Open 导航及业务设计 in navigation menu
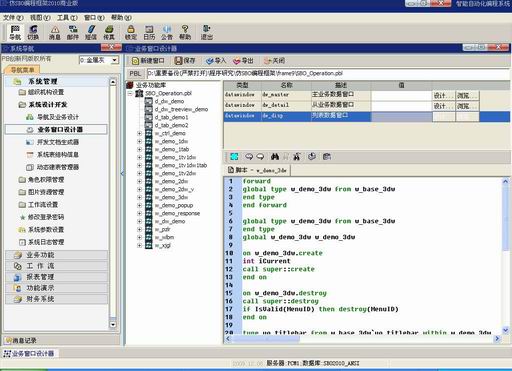 click(x=58, y=117)
